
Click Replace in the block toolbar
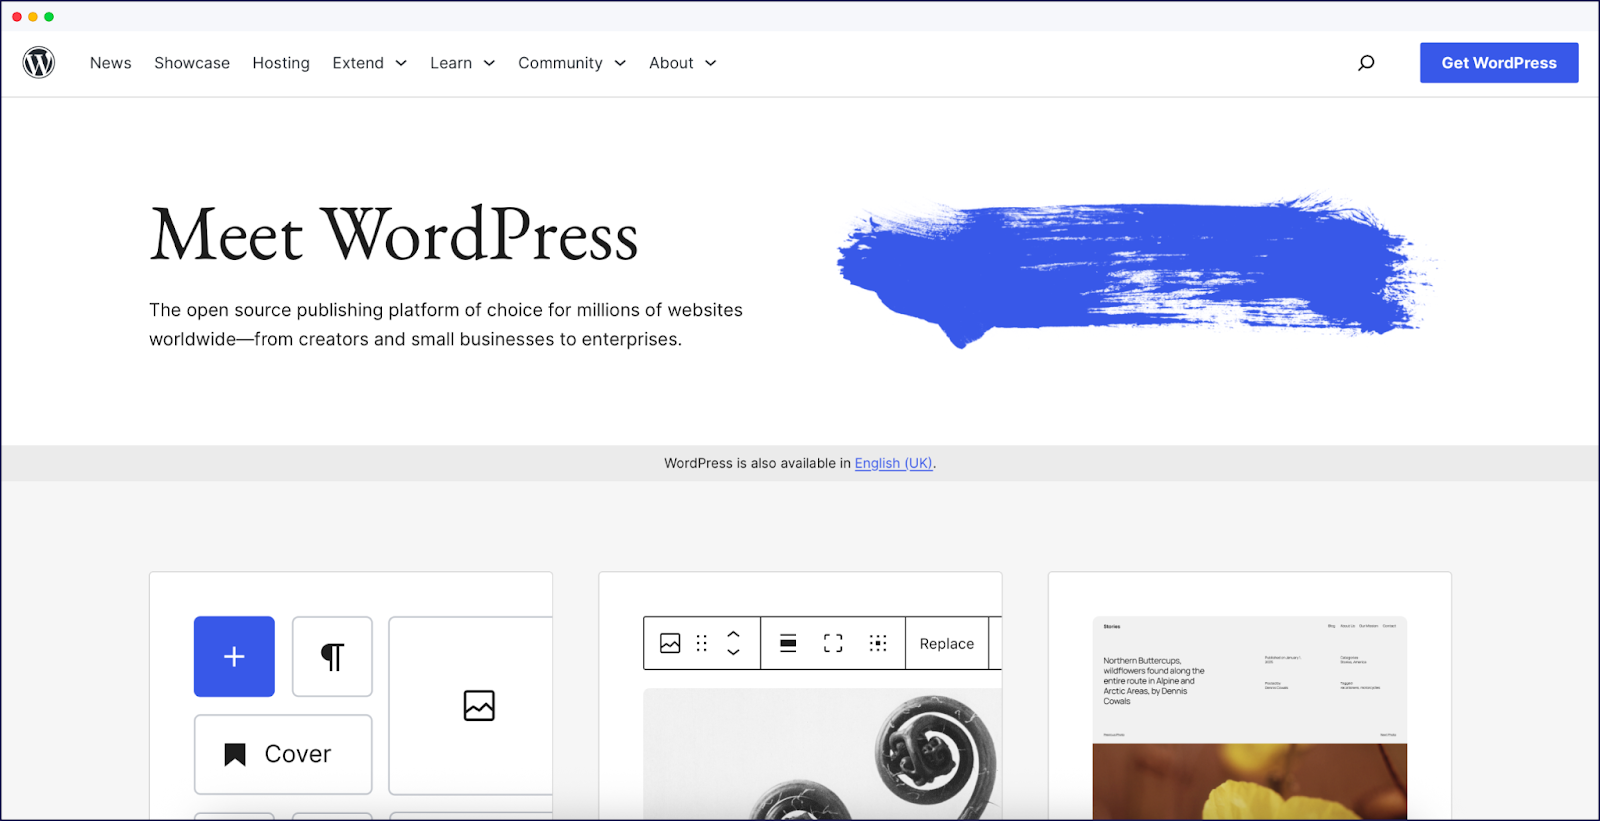click(x=947, y=644)
